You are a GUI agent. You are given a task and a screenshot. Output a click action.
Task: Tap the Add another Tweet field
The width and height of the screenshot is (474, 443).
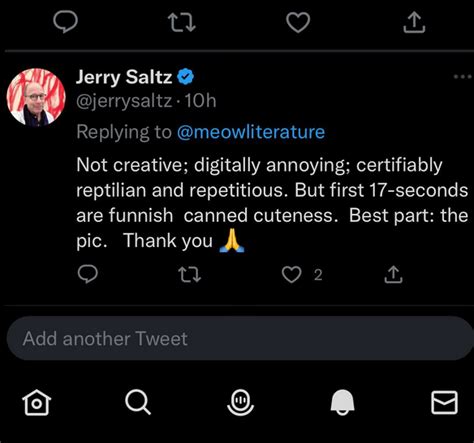[240, 338]
